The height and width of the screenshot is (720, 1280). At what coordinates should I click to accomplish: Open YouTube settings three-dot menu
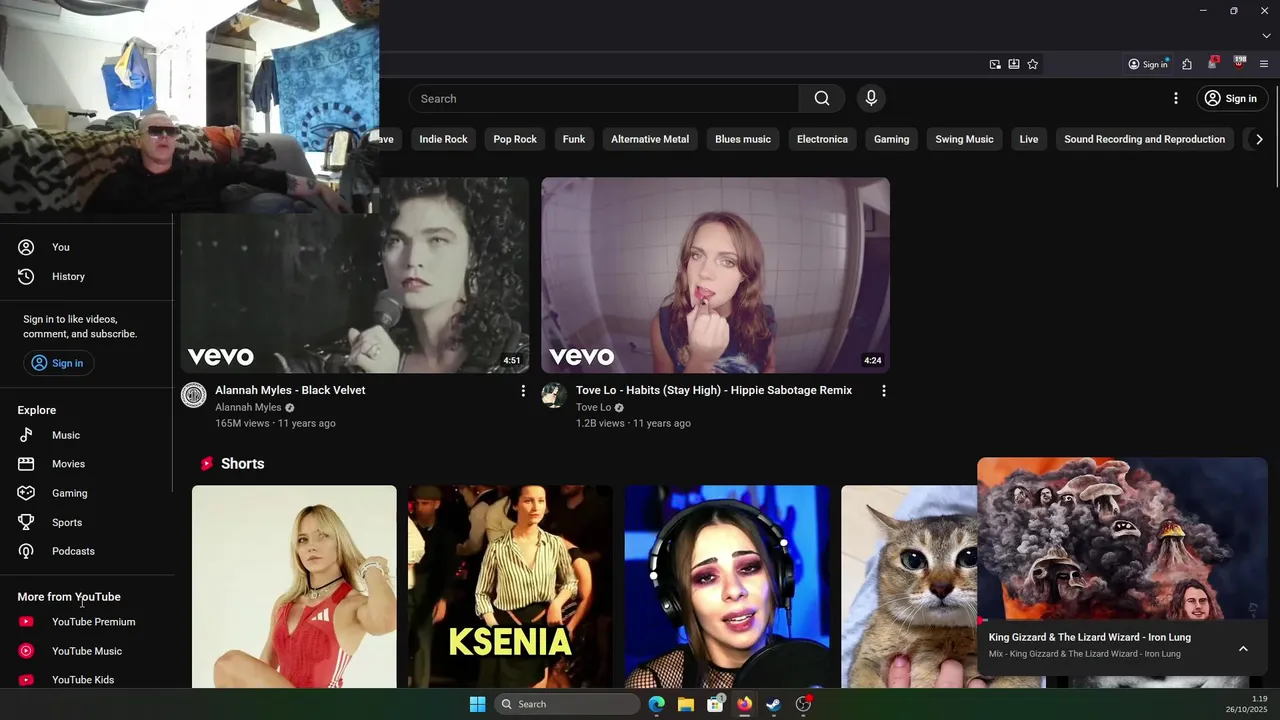click(1176, 98)
